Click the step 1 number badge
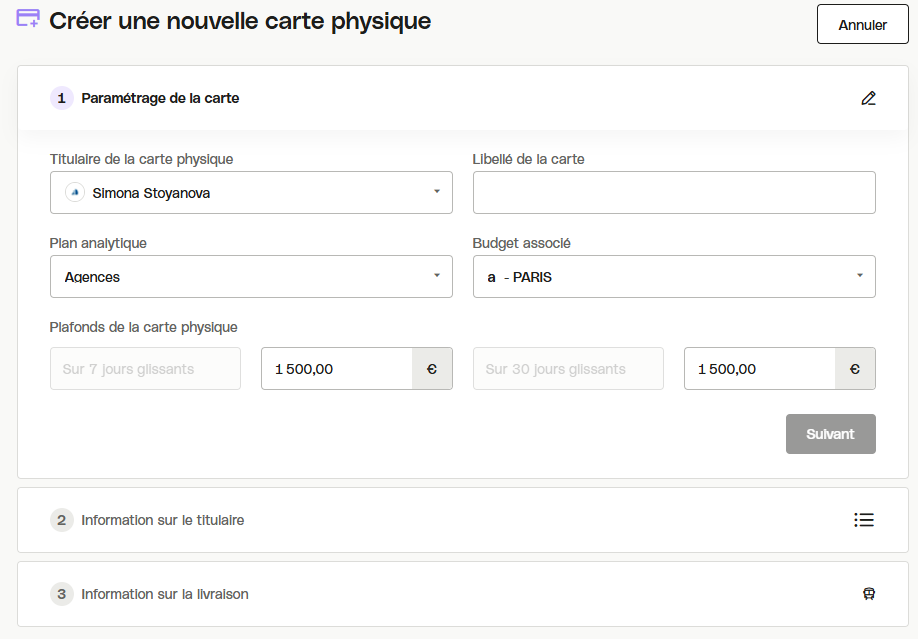Image resolution: width=918 pixels, height=639 pixels. 61,98
